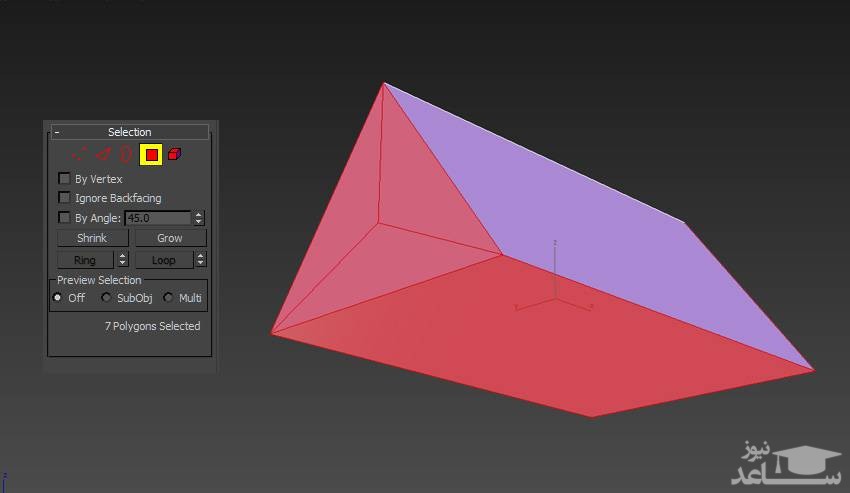The width and height of the screenshot is (850, 493).
Task: Select the Element sub-object level icon
Action: (174, 154)
